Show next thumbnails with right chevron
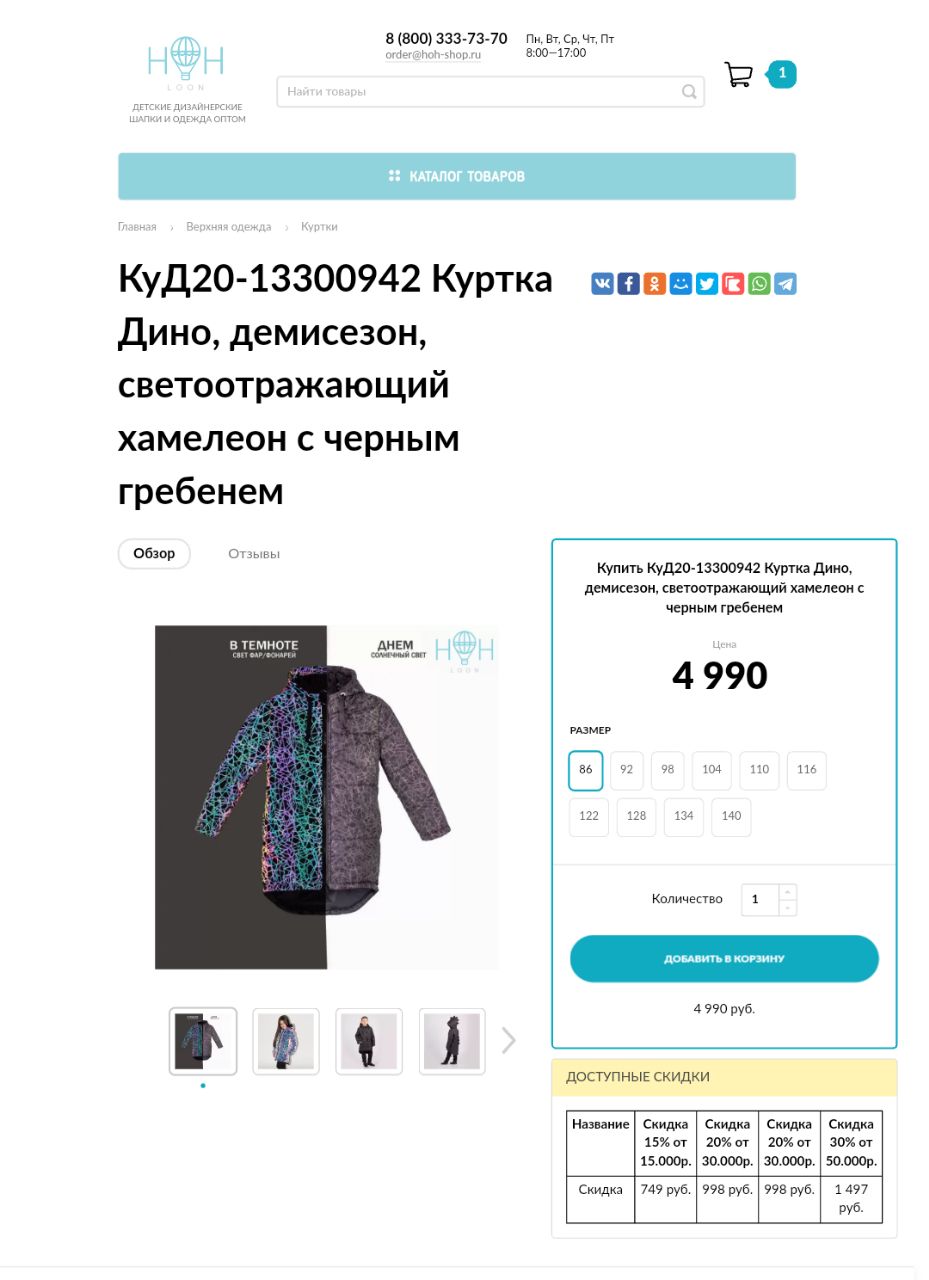 click(x=508, y=1041)
